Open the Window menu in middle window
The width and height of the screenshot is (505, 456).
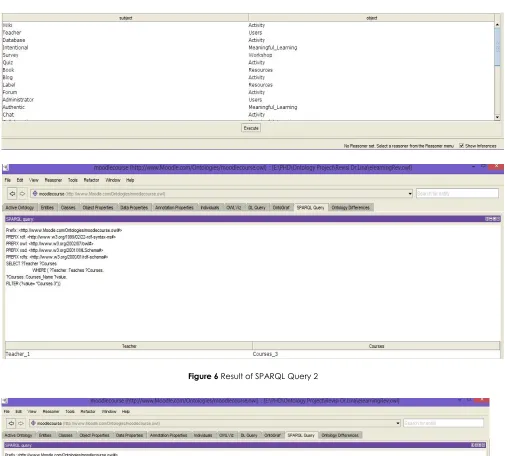click(113, 180)
